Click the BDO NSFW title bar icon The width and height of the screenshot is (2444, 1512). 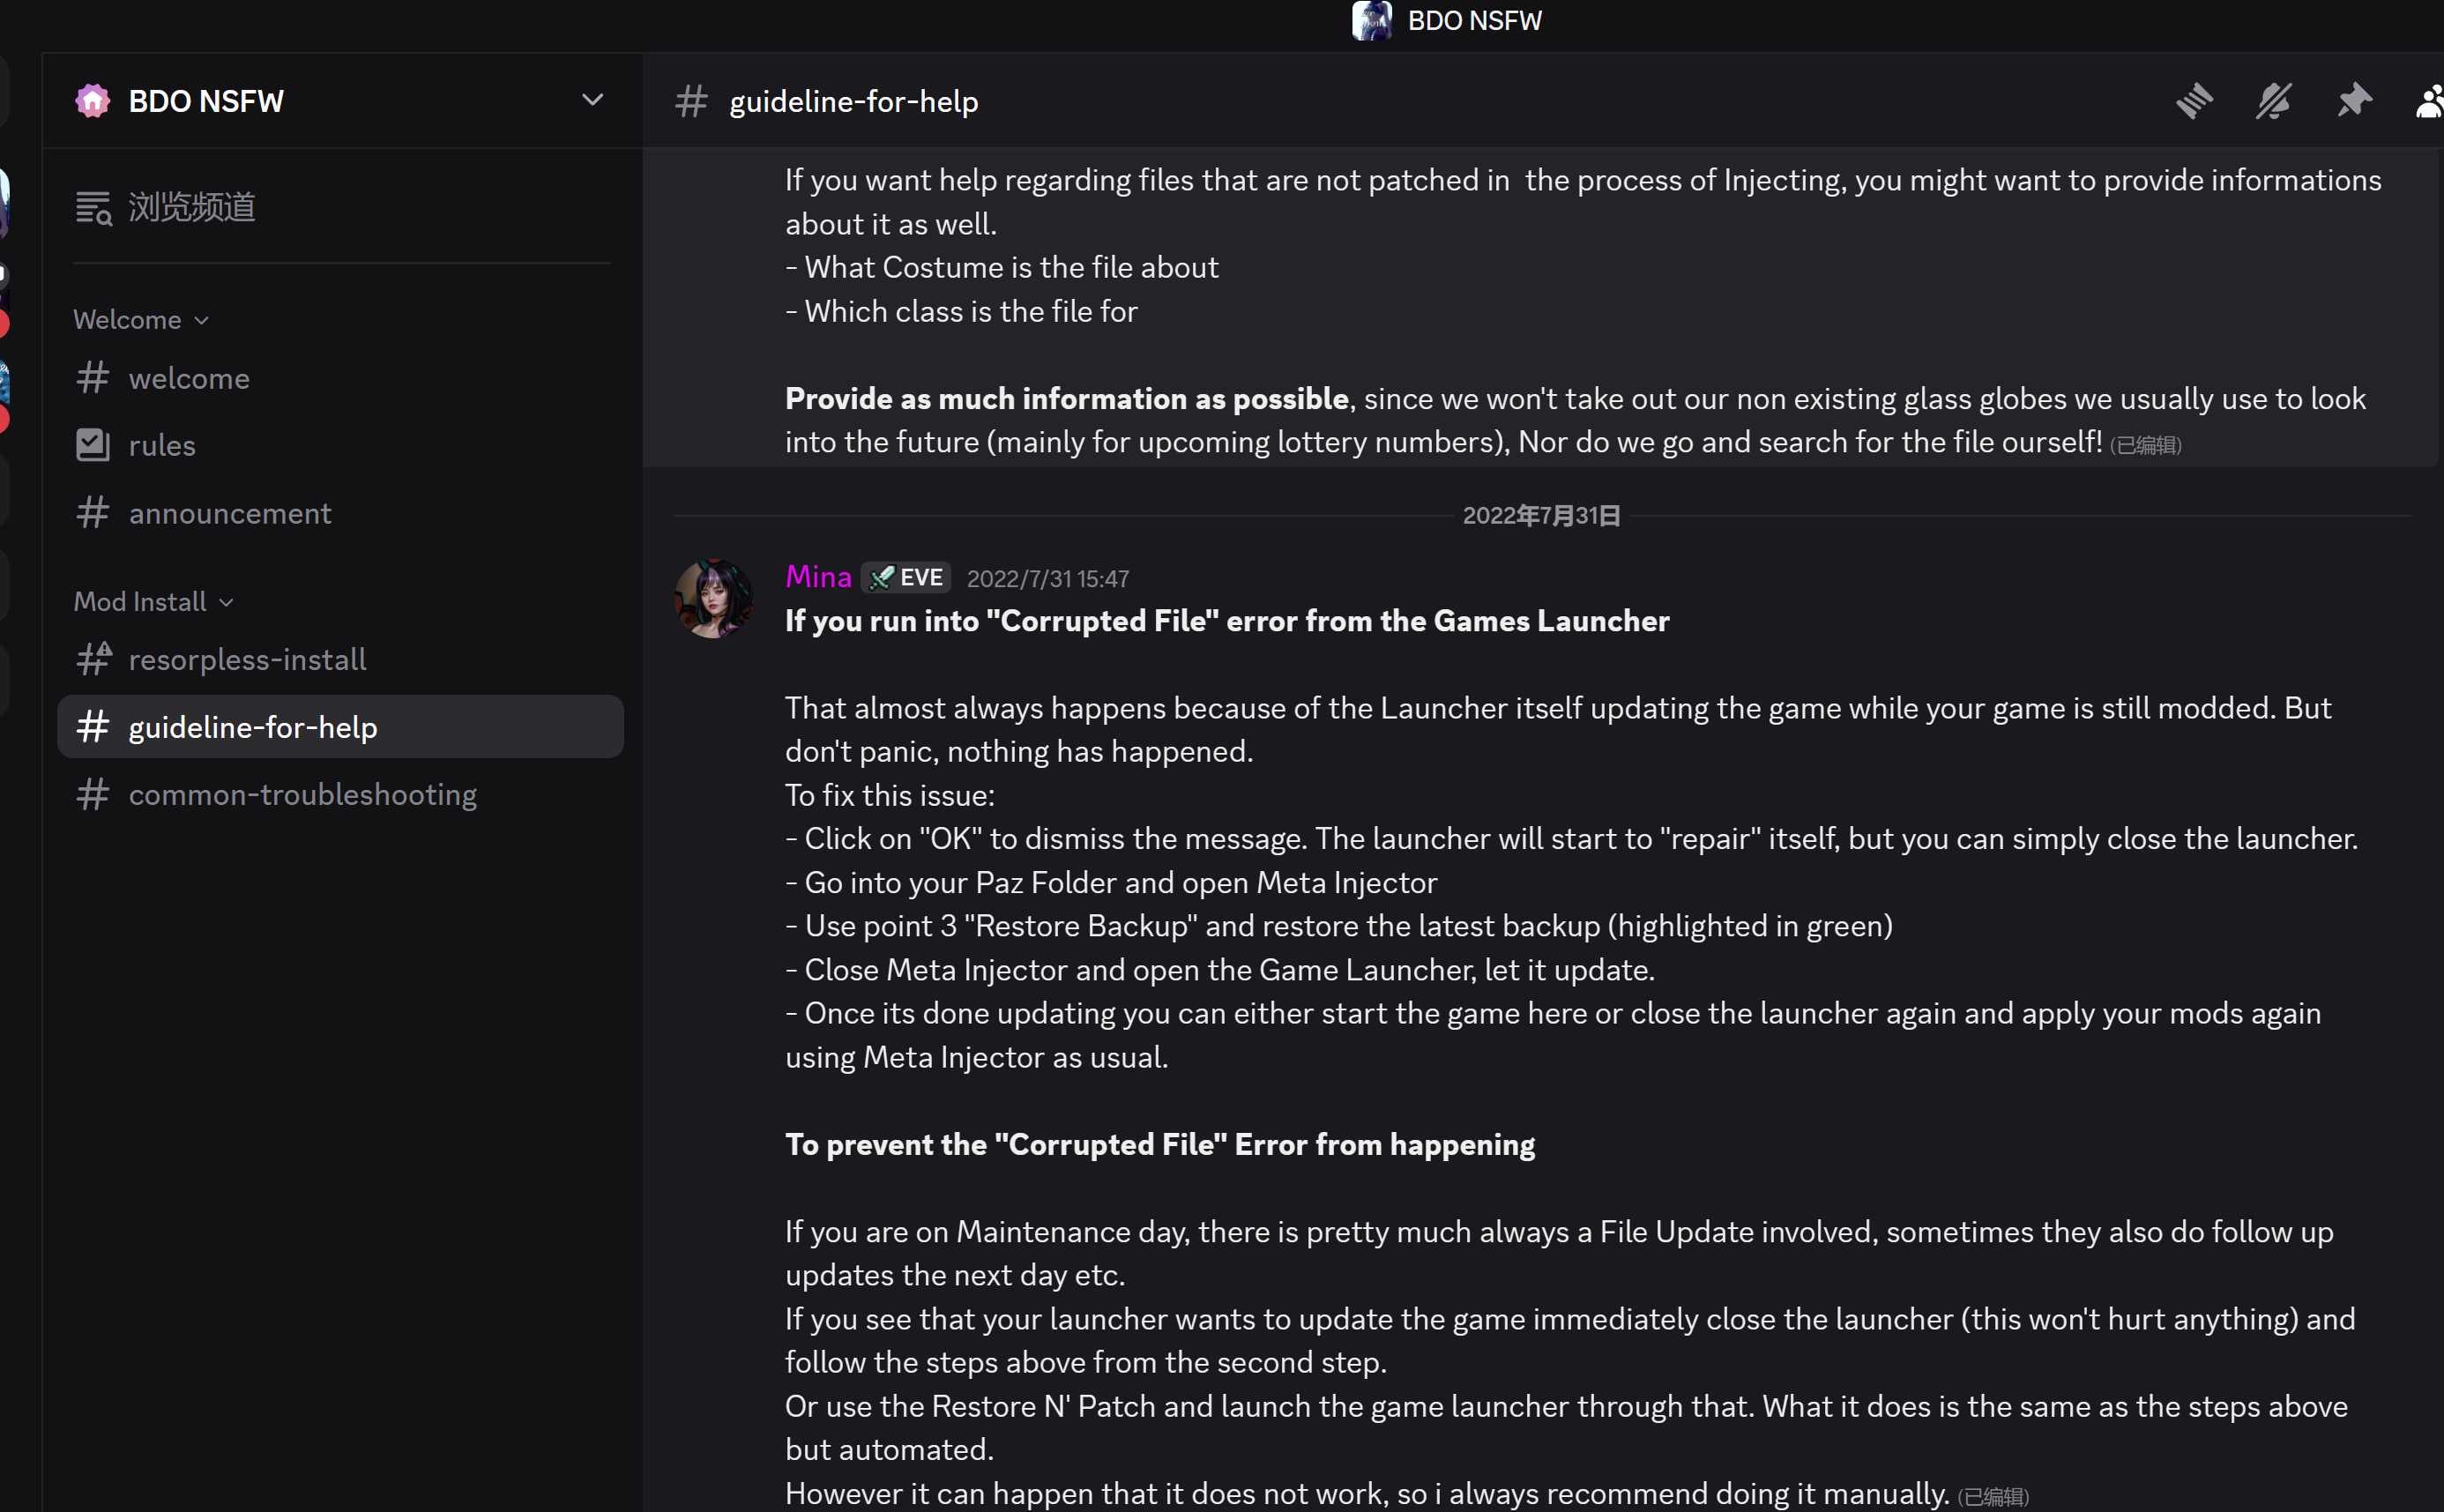(1372, 21)
